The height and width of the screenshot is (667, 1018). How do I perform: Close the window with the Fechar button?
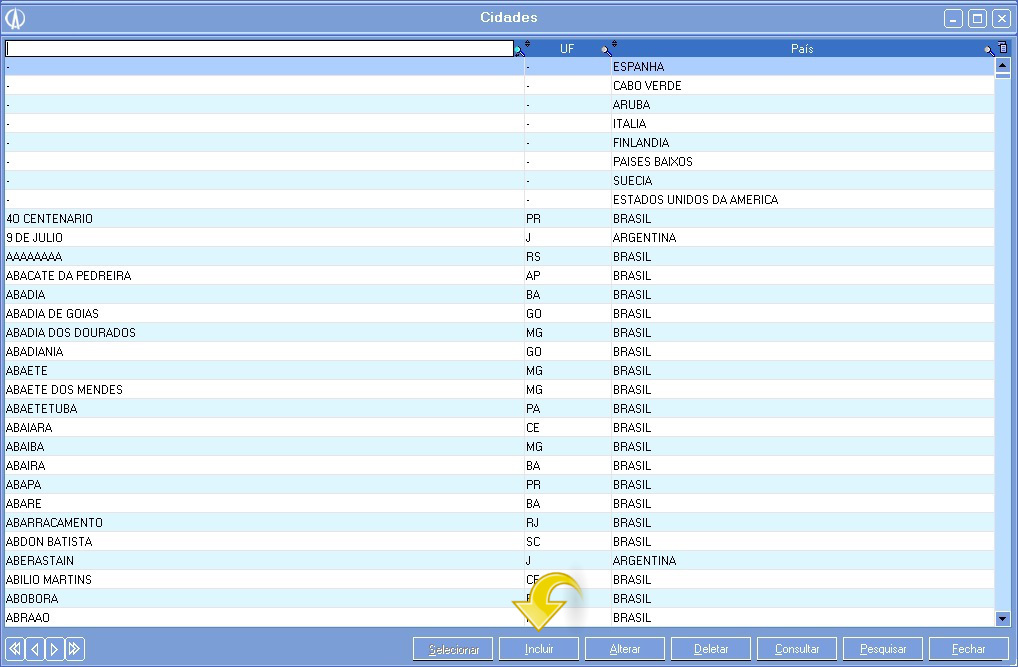[968, 649]
